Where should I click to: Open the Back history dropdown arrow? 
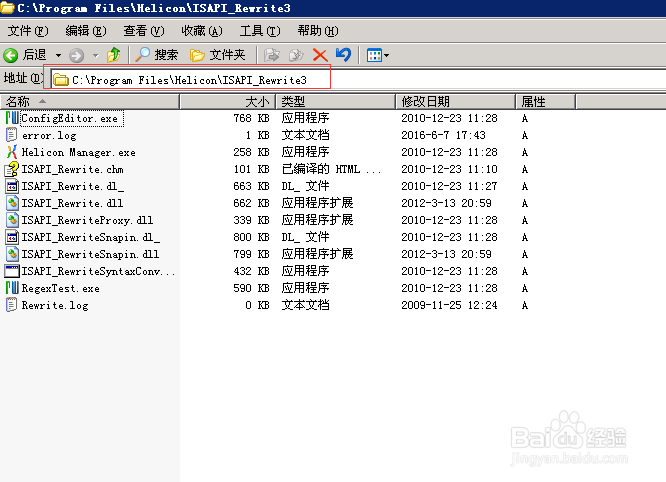(x=58, y=55)
